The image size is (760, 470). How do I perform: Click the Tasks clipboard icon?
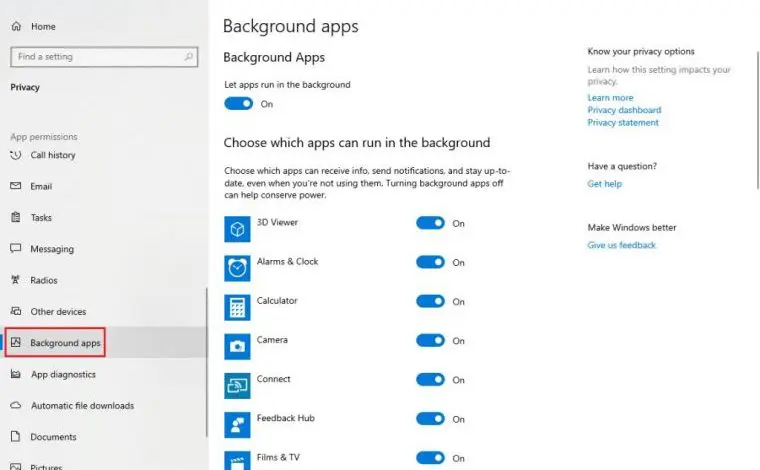click(16, 218)
